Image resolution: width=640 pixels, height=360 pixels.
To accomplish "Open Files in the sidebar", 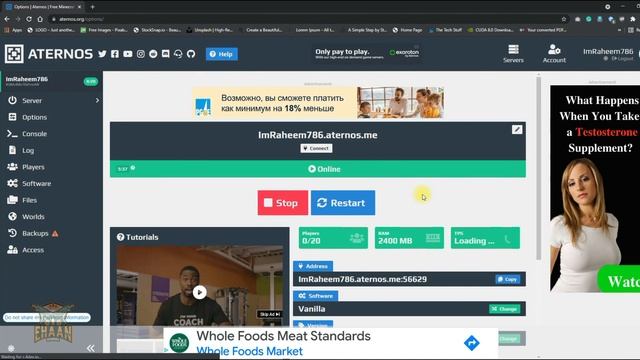I will click(29, 200).
